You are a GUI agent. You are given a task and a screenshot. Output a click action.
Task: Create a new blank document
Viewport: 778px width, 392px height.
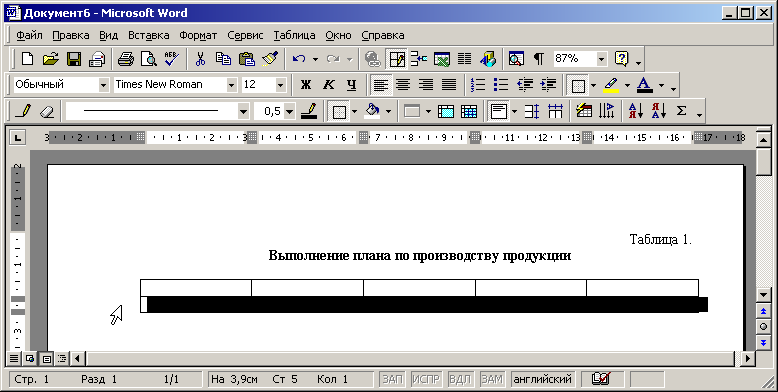tap(27, 60)
